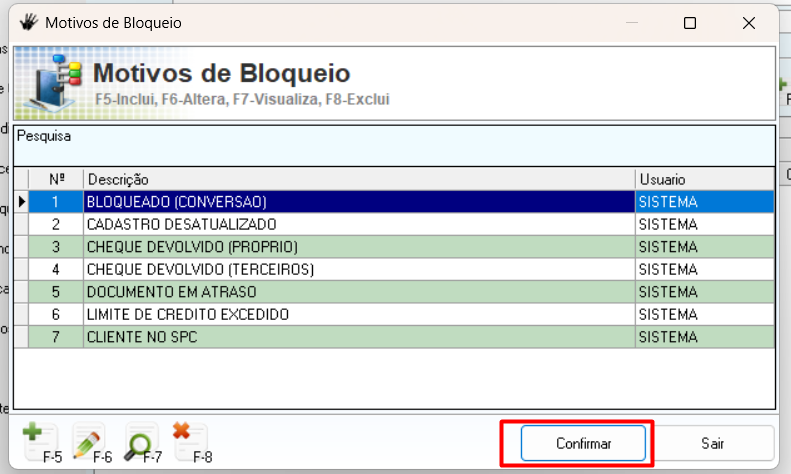Click the Nº column header

click(x=56, y=179)
